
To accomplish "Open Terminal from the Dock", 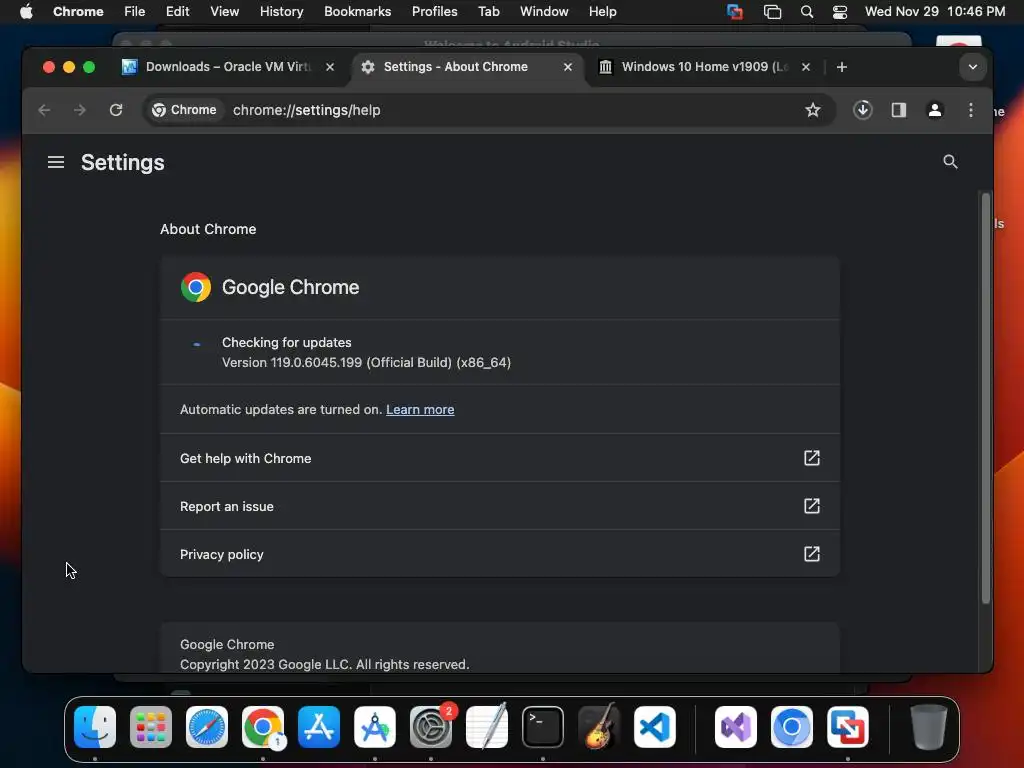I will point(543,727).
